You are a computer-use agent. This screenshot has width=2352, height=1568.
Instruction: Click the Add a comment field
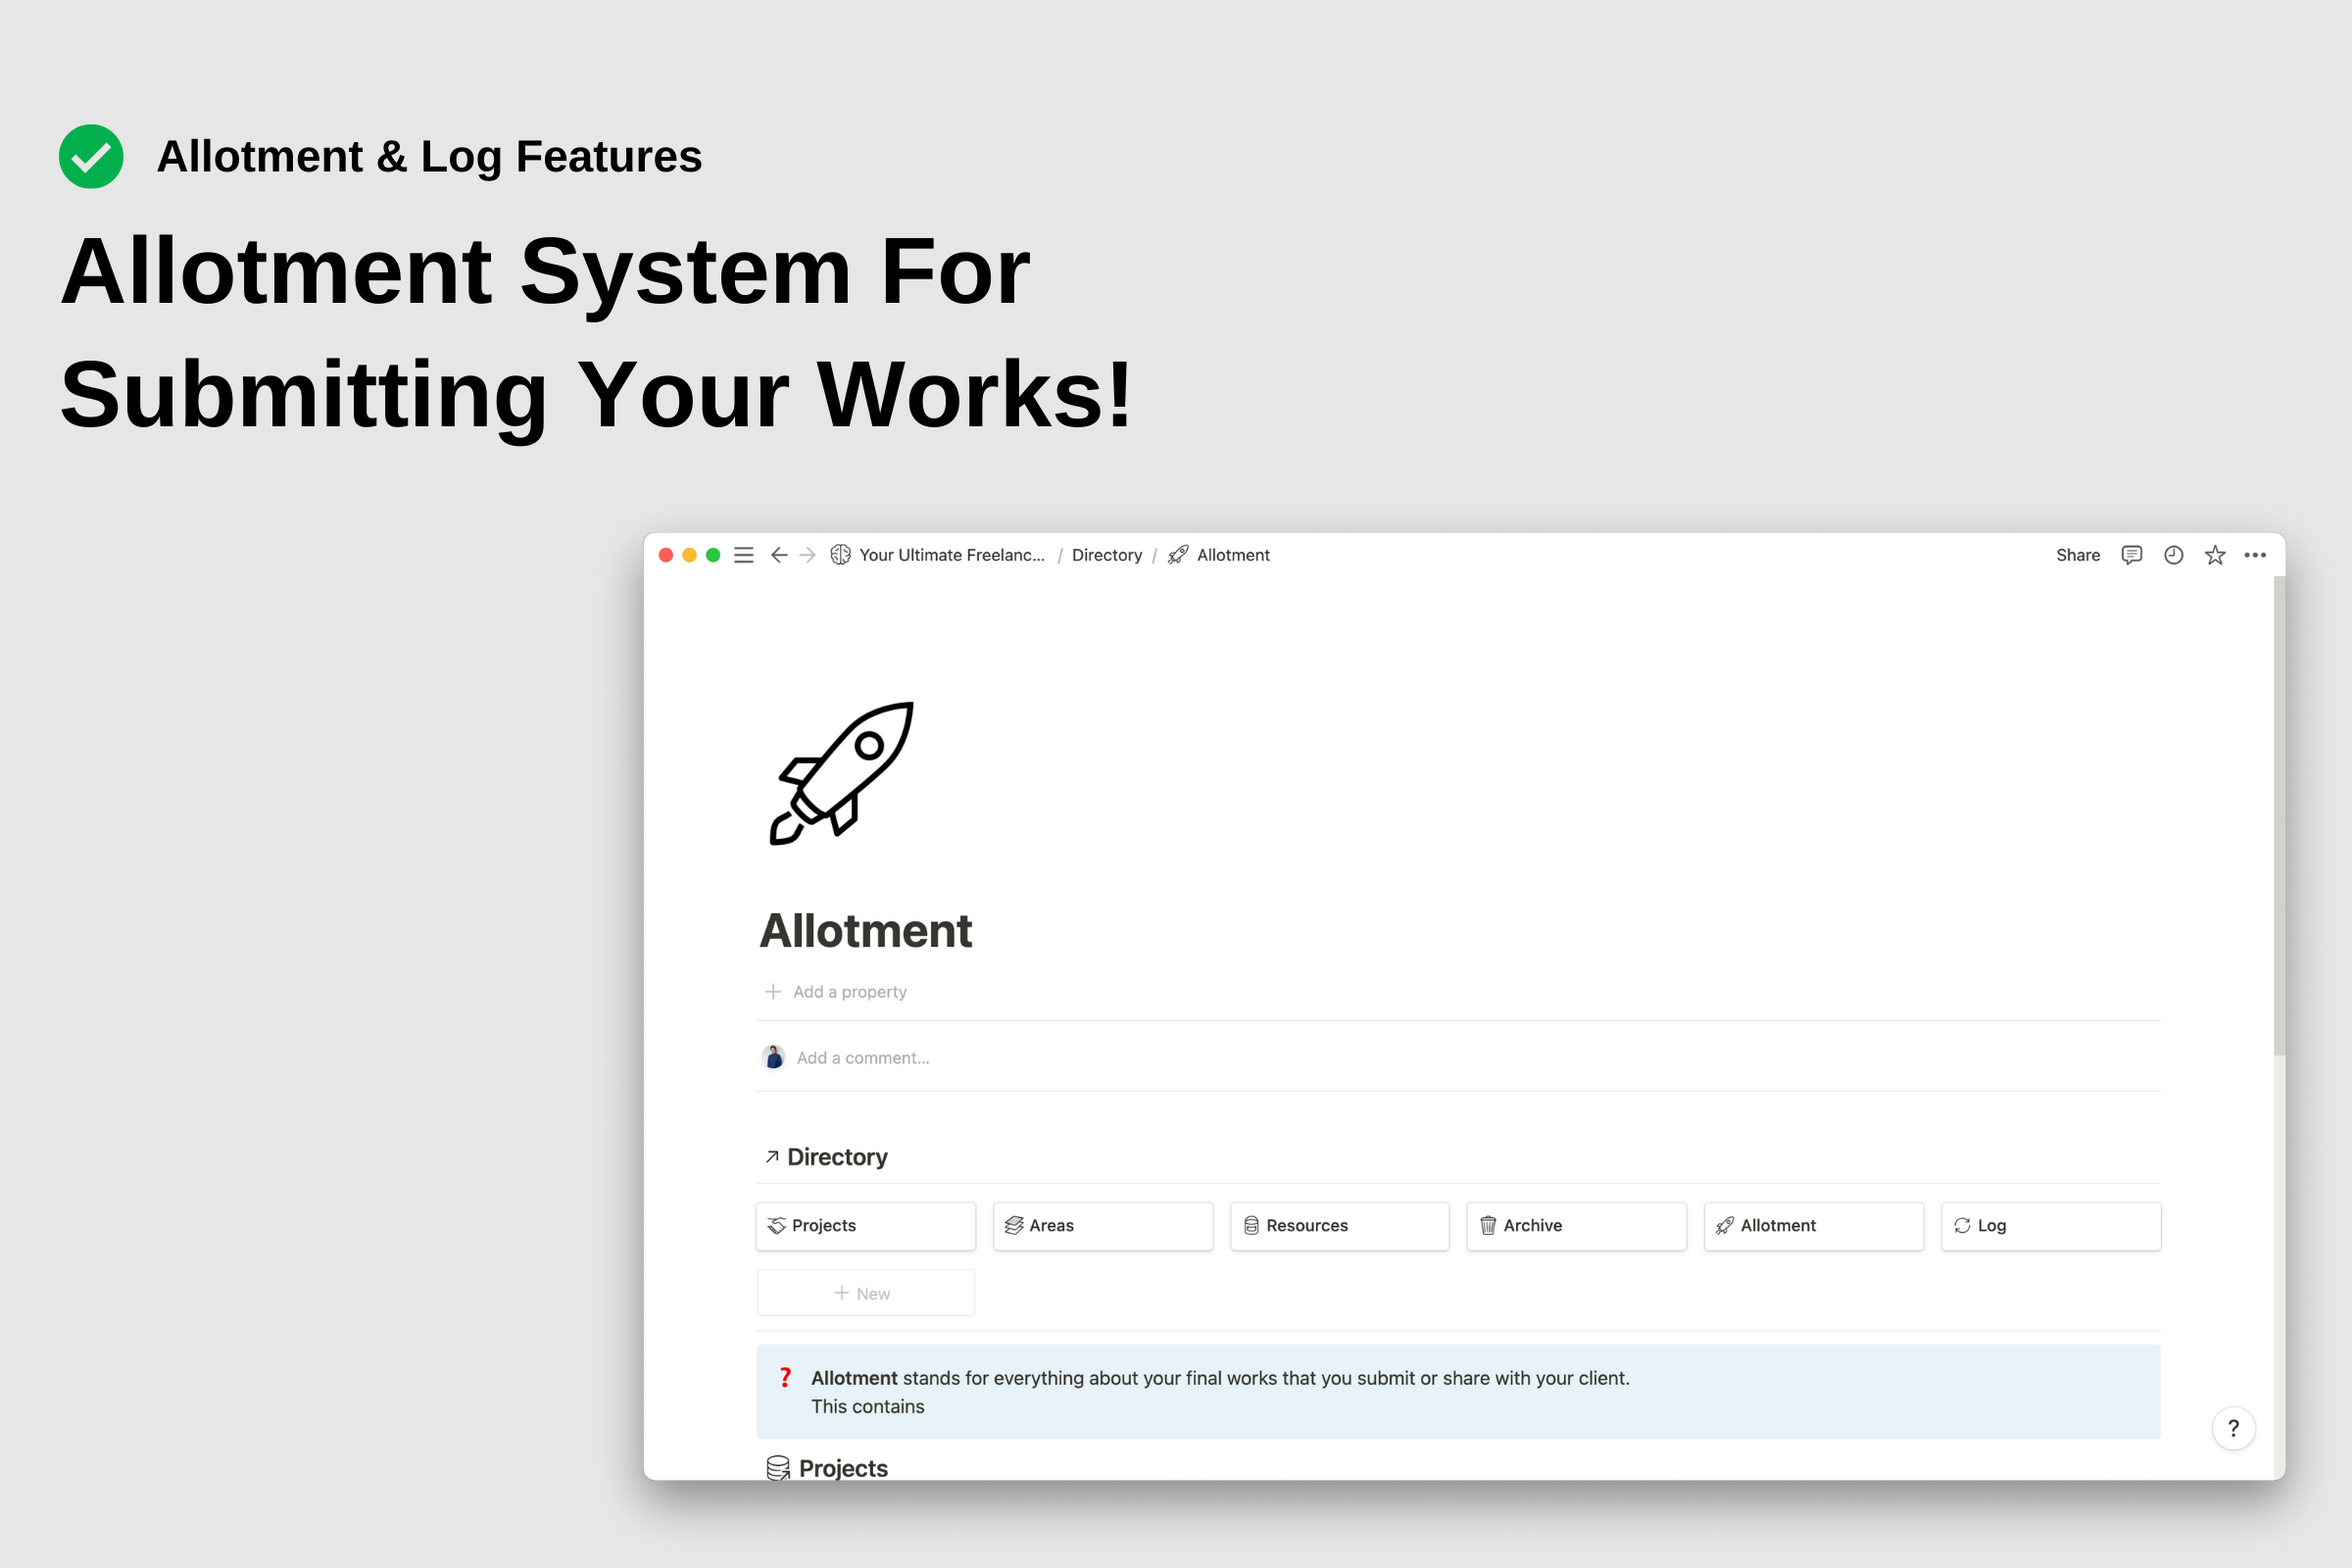click(862, 1058)
